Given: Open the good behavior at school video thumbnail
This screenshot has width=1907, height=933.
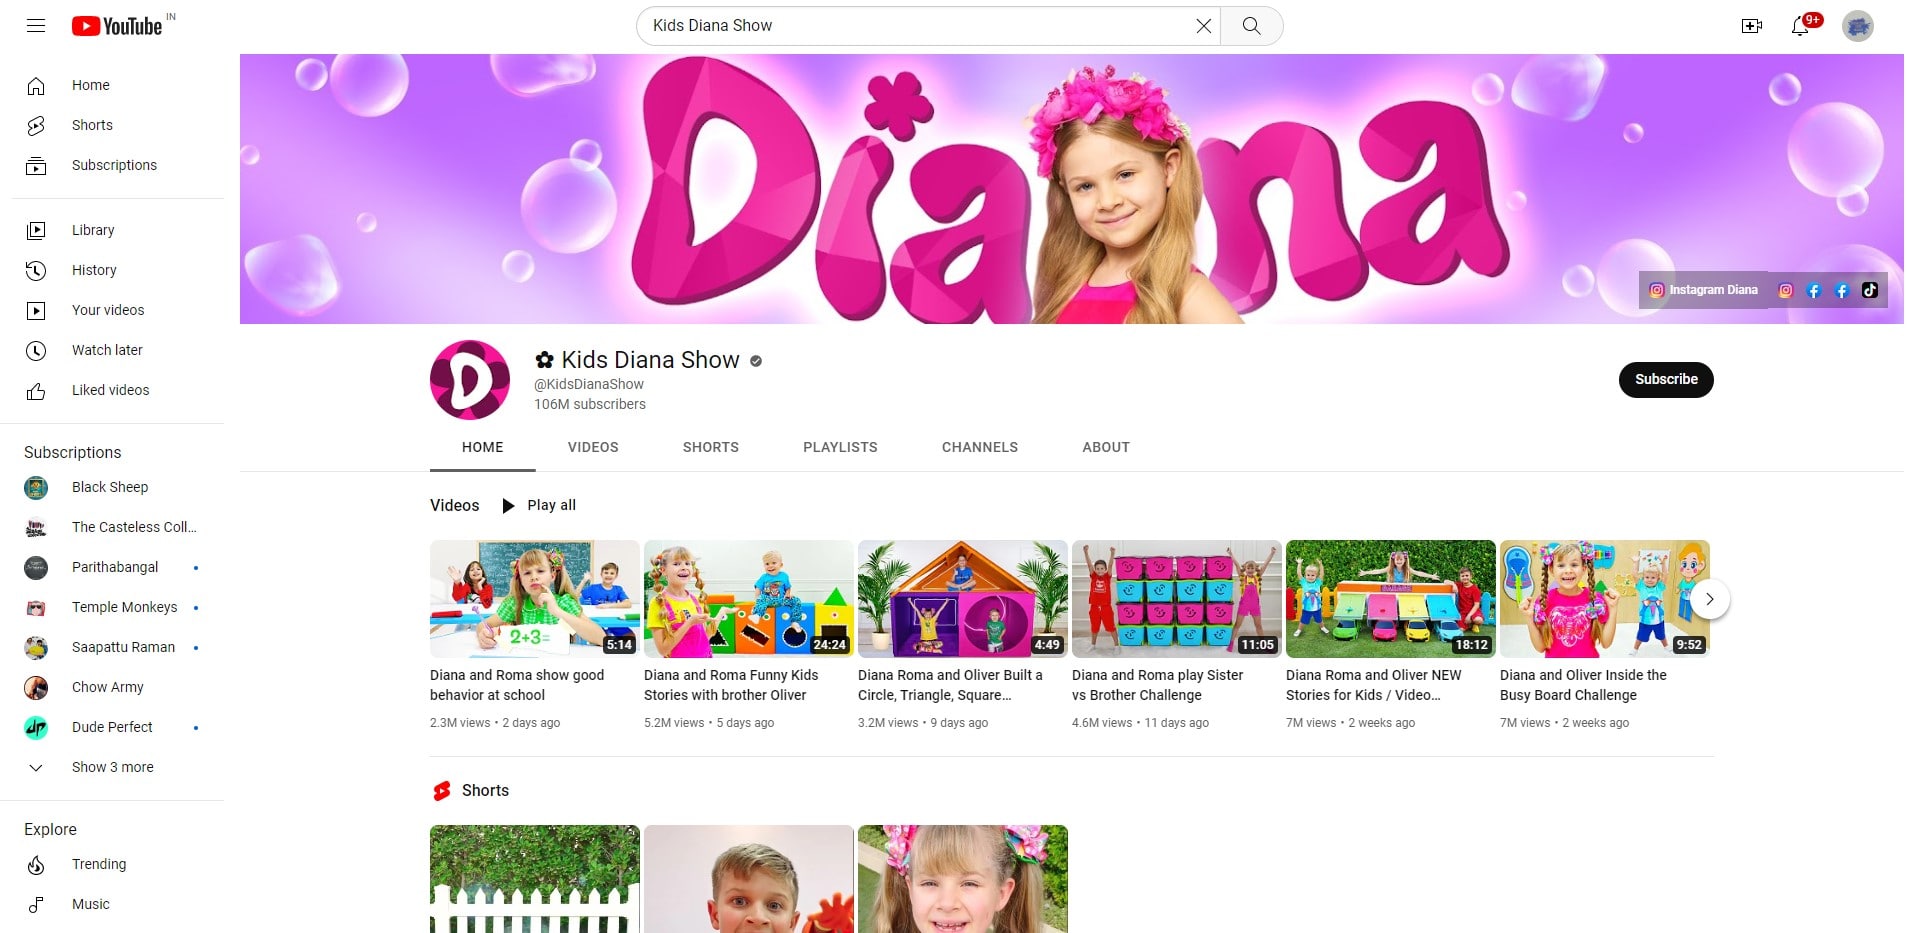Looking at the screenshot, I should tap(534, 598).
